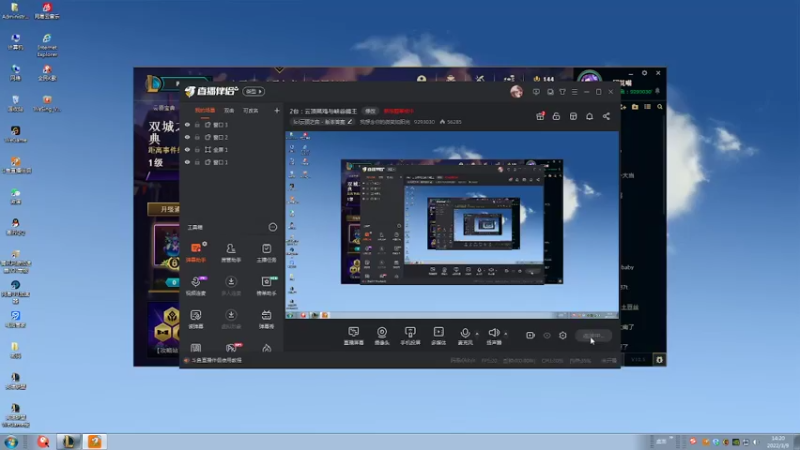Add a 多媒体 multimedia source
Viewport: 800px width, 450px height.
(438, 336)
